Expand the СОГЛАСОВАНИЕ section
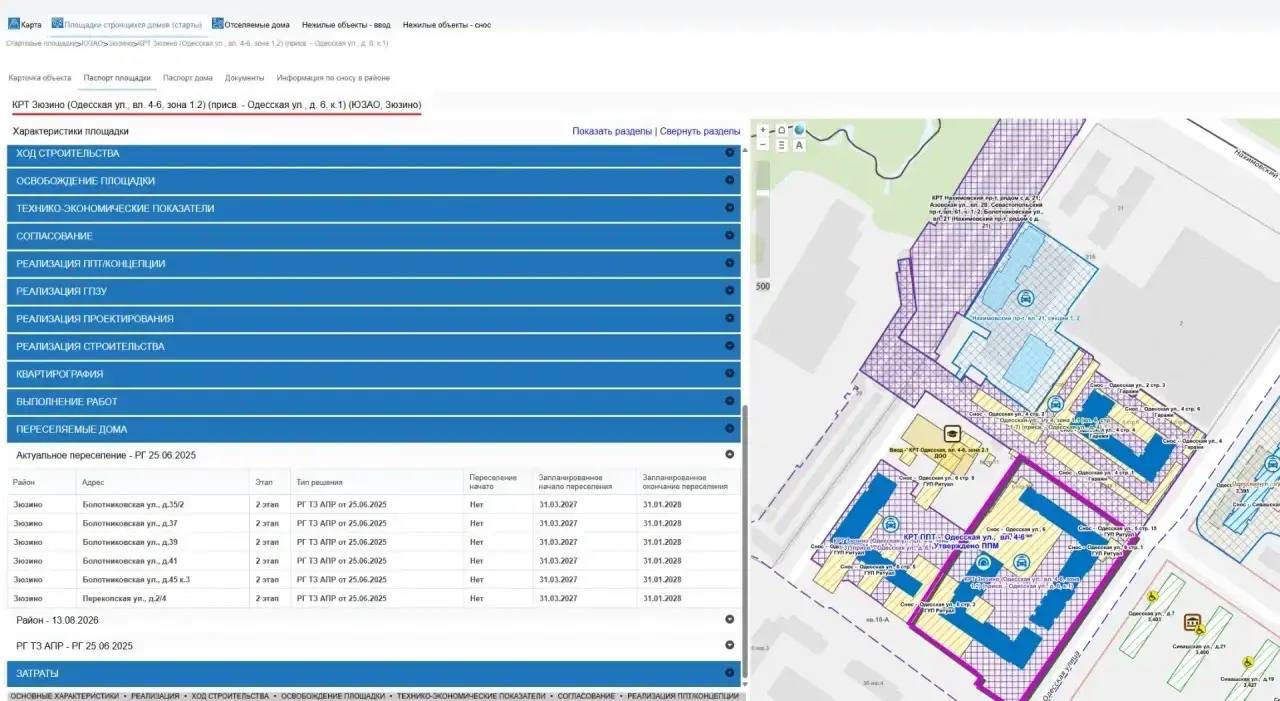Viewport: 1280px width, 701px height. 374,236
